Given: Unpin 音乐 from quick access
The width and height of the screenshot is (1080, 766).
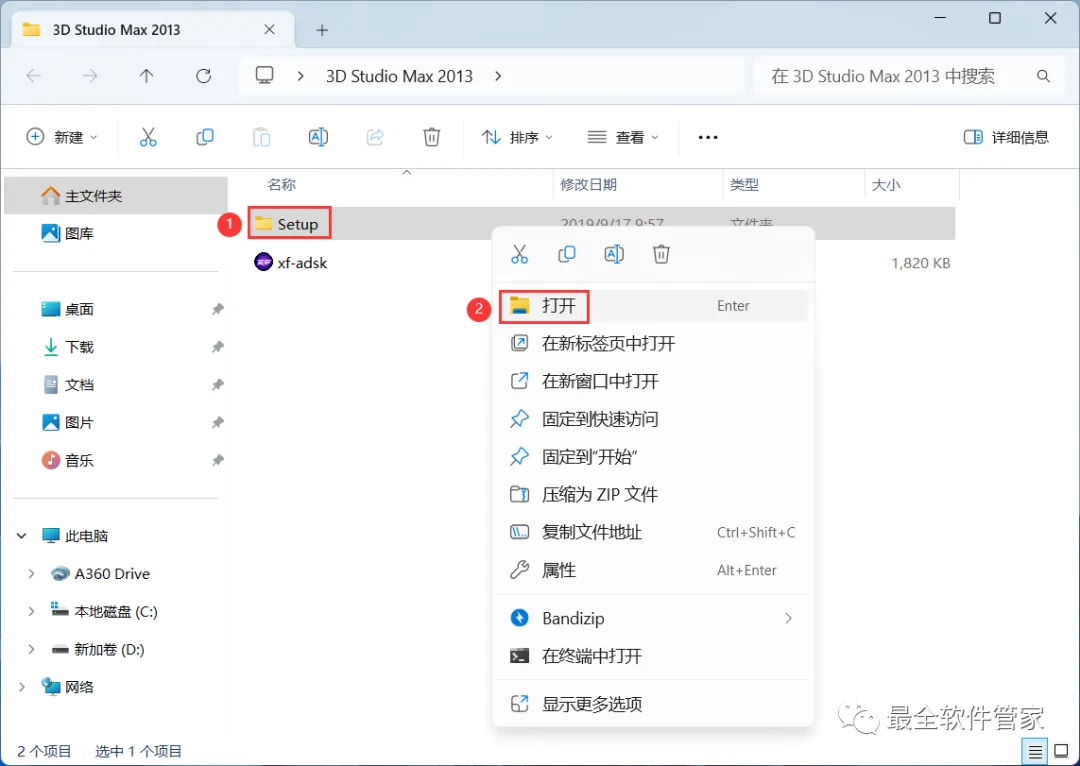Looking at the screenshot, I should coord(218,459).
